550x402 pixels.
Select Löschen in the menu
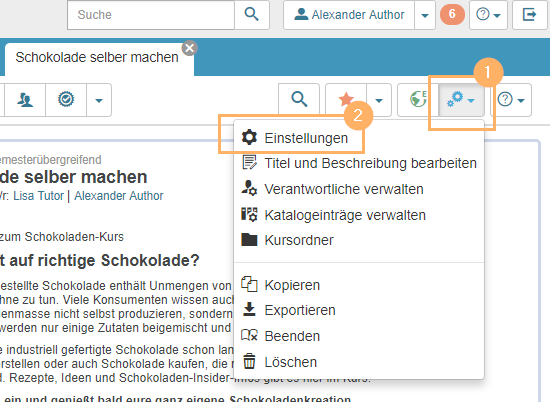point(359,362)
